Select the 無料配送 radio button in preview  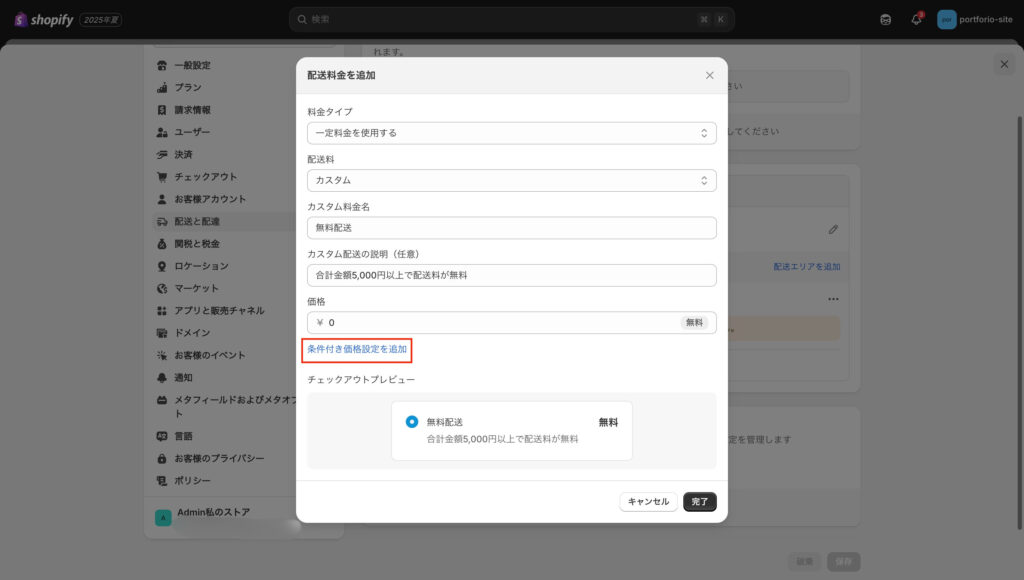(412, 422)
